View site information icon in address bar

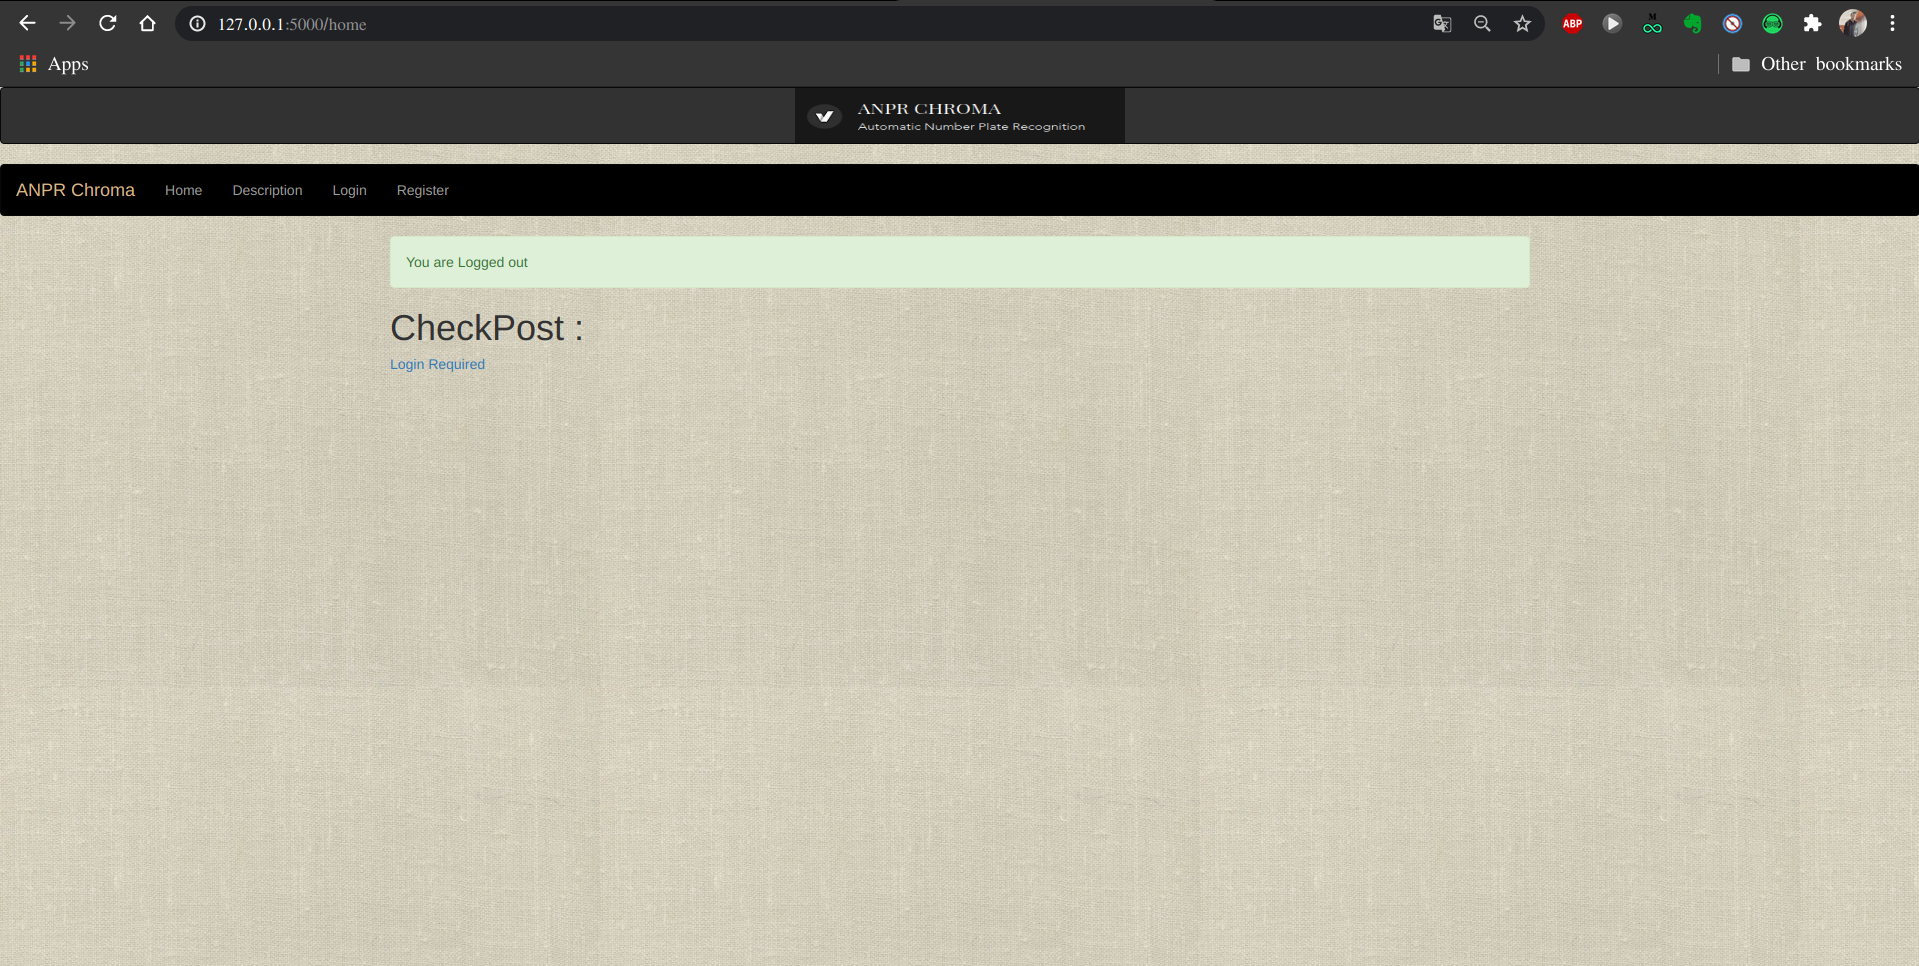(198, 24)
